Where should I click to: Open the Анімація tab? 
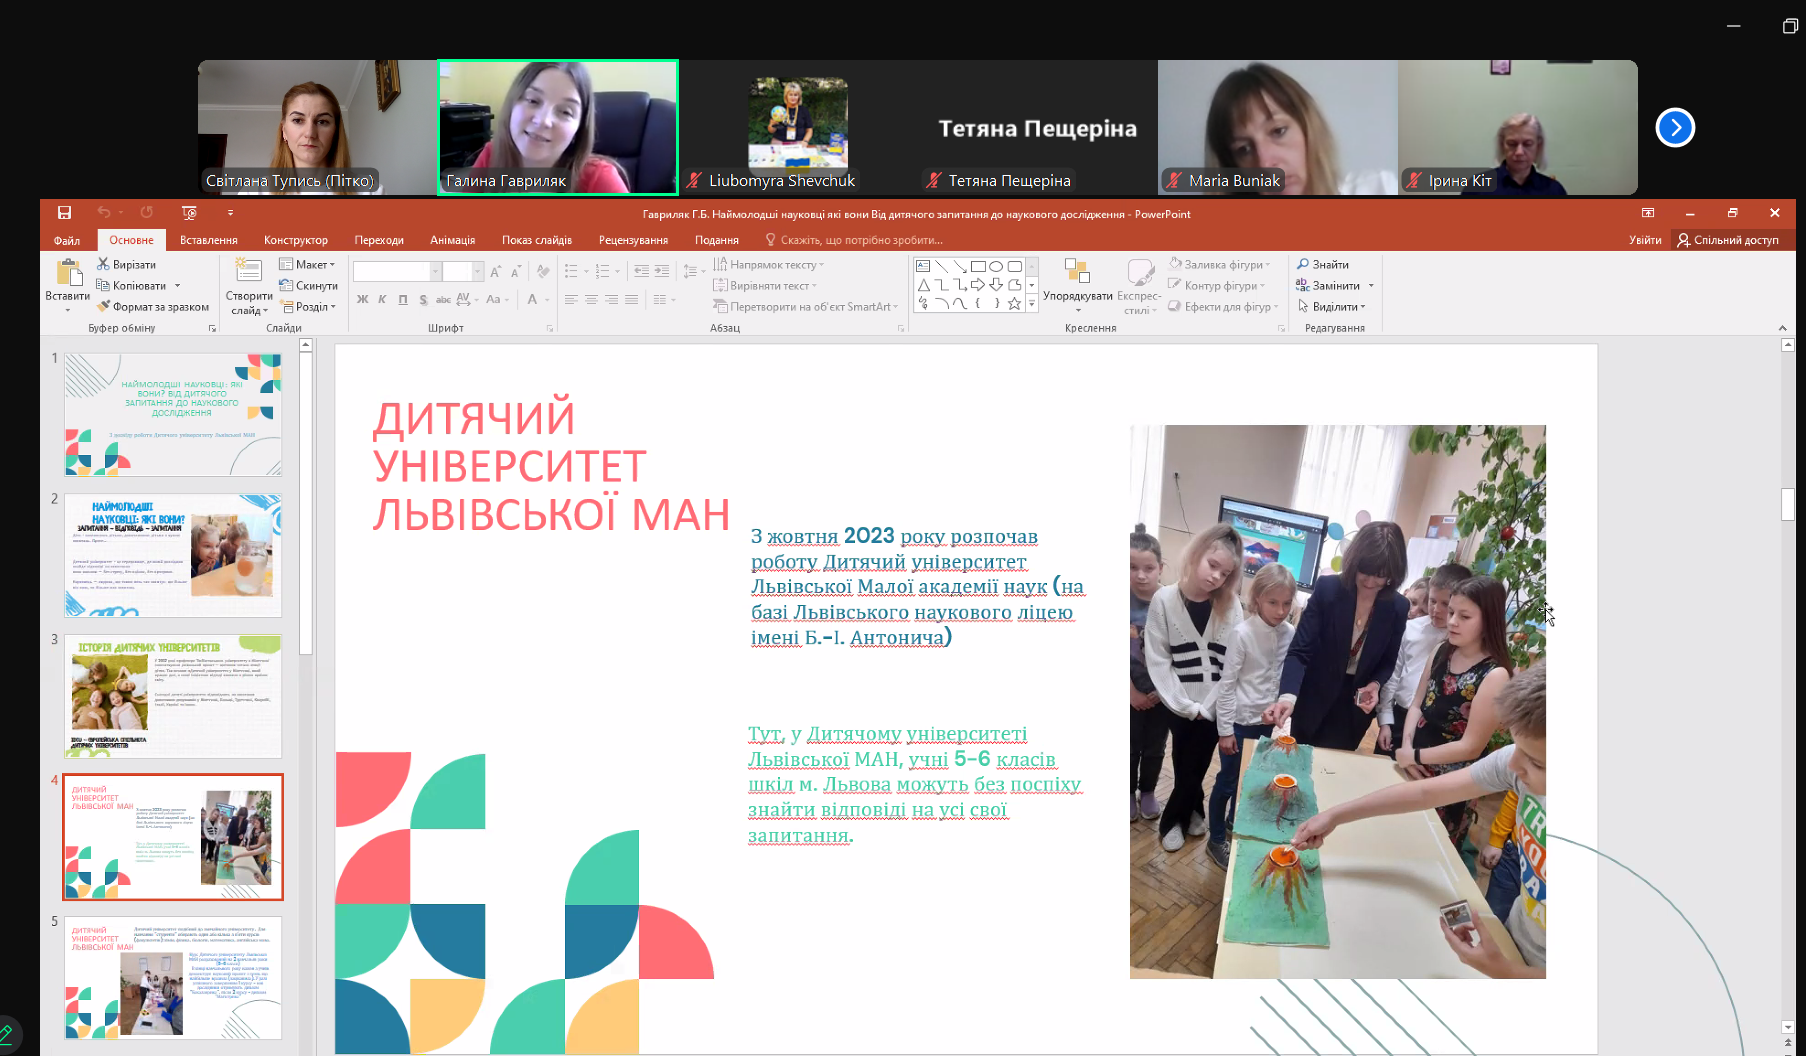(x=452, y=240)
